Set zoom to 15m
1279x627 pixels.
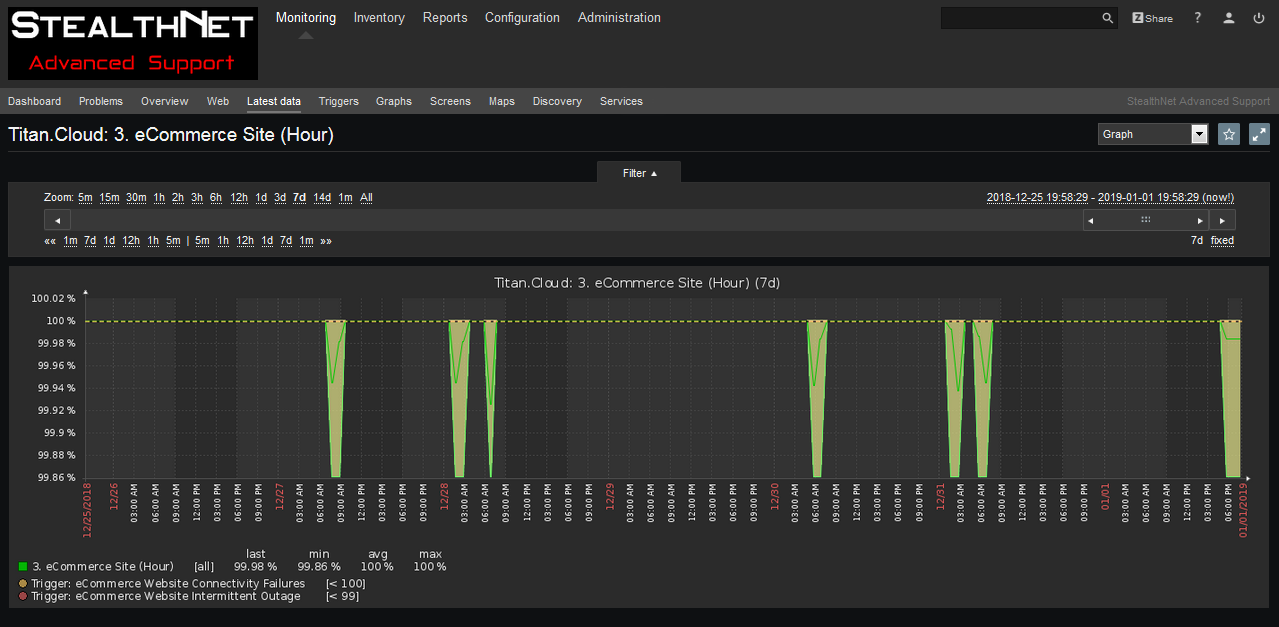[x=109, y=198]
